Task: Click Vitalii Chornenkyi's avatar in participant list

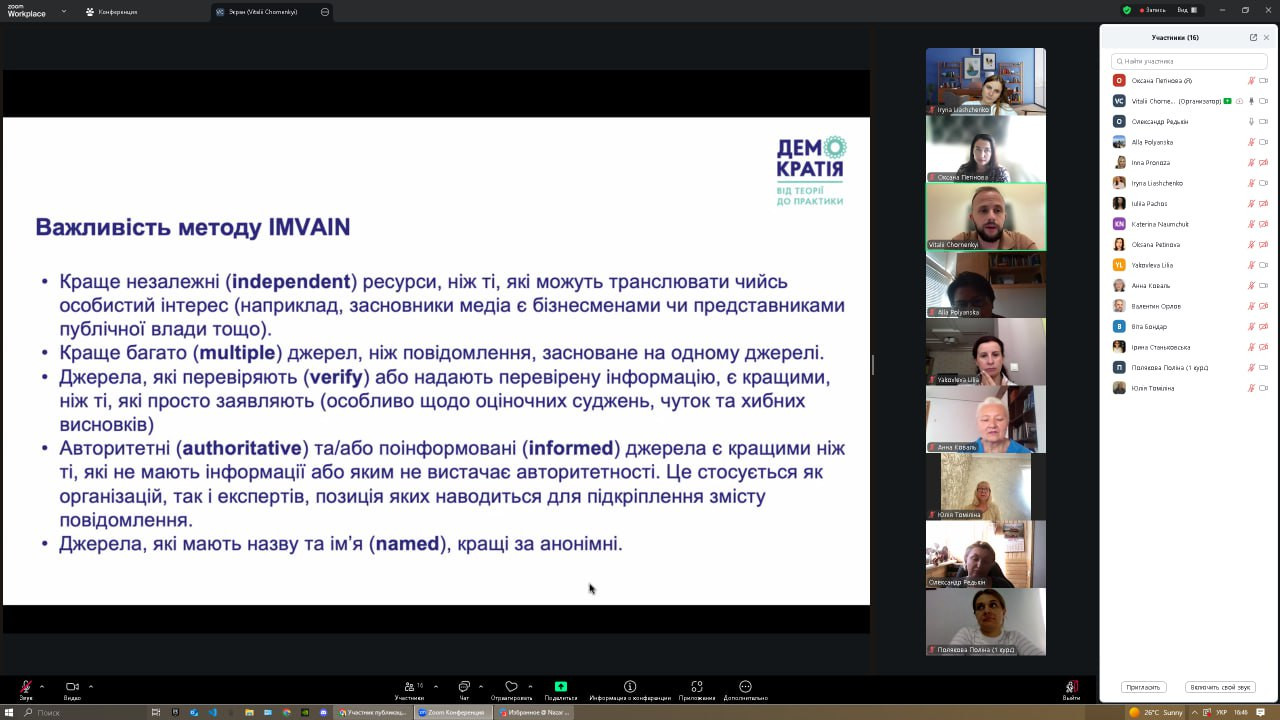Action: pos(1120,101)
